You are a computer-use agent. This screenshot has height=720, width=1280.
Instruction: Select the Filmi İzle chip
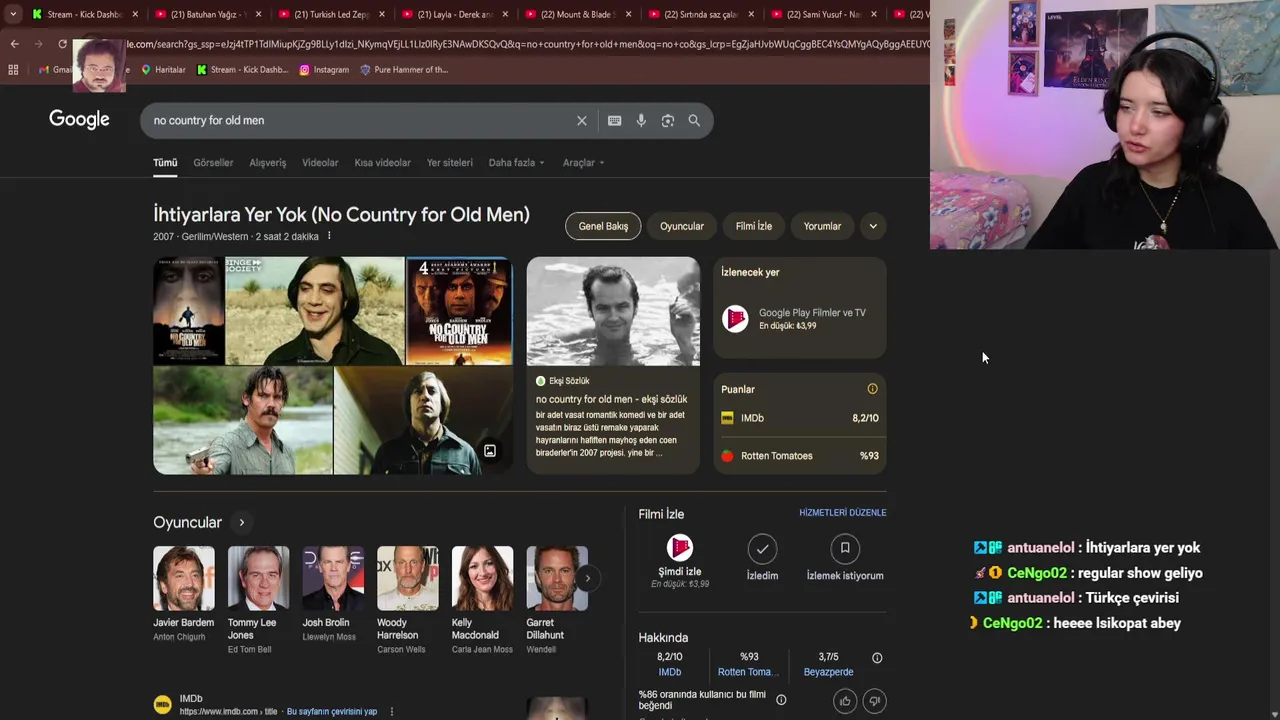point(754,226)
